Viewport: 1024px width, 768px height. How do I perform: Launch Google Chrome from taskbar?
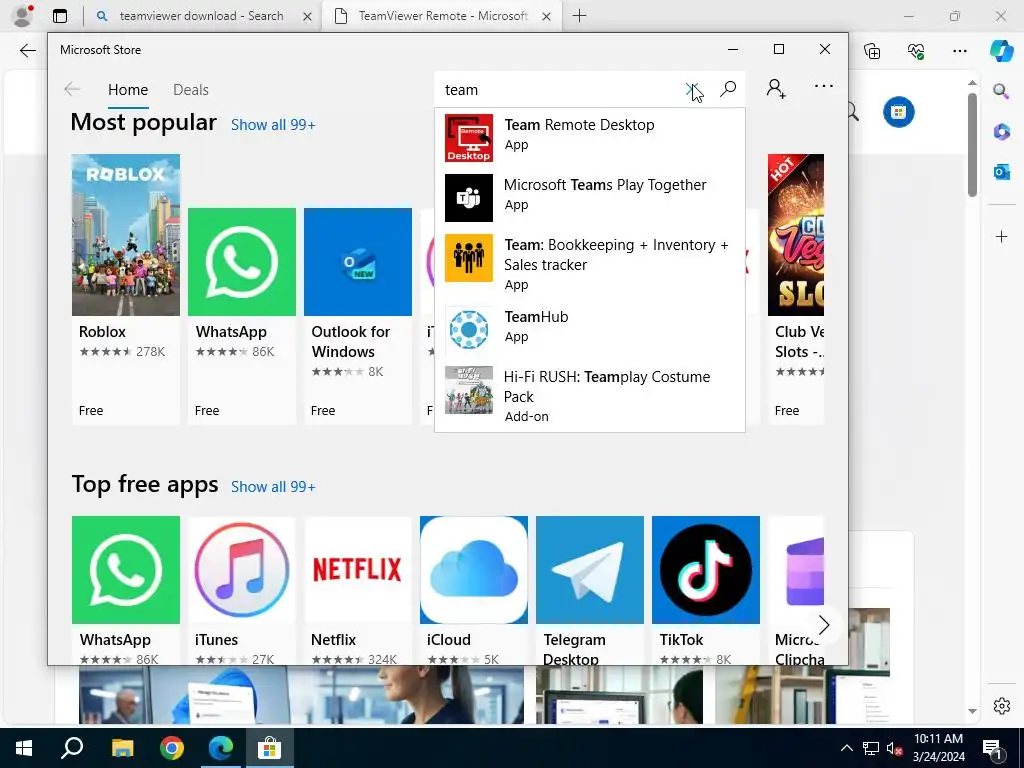coord(172,748)
